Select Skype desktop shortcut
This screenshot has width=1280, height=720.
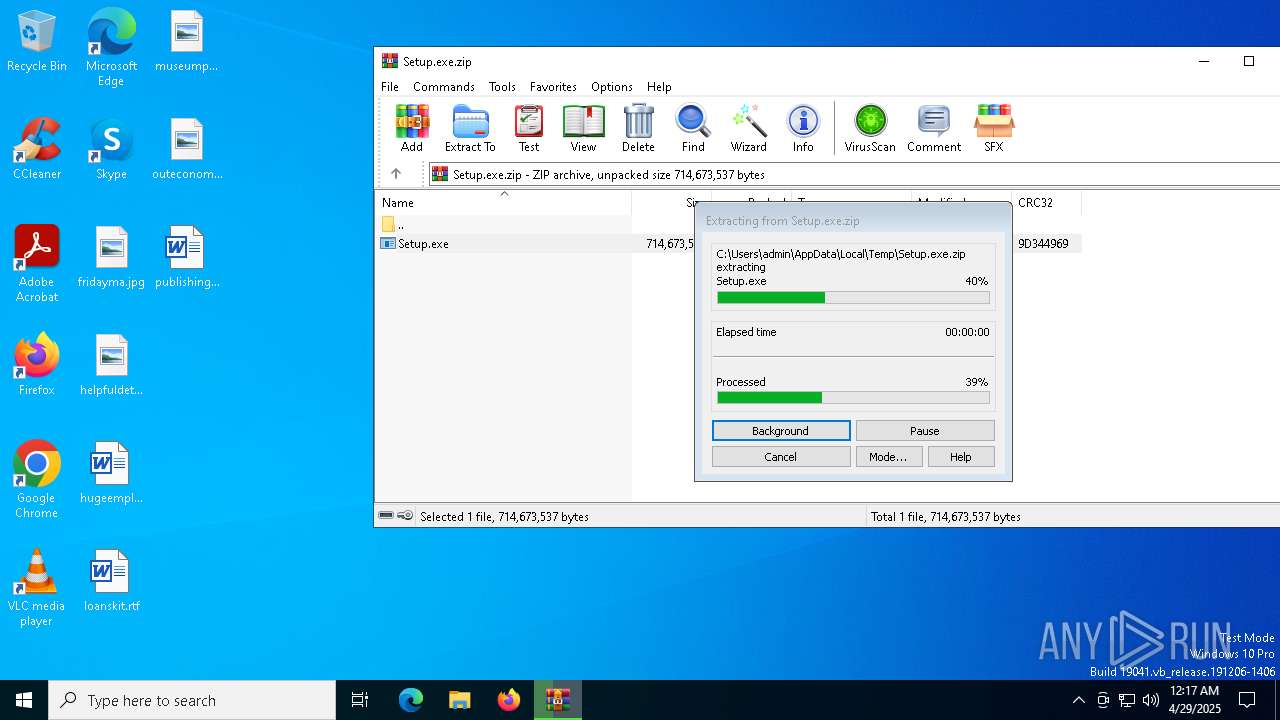111,149
